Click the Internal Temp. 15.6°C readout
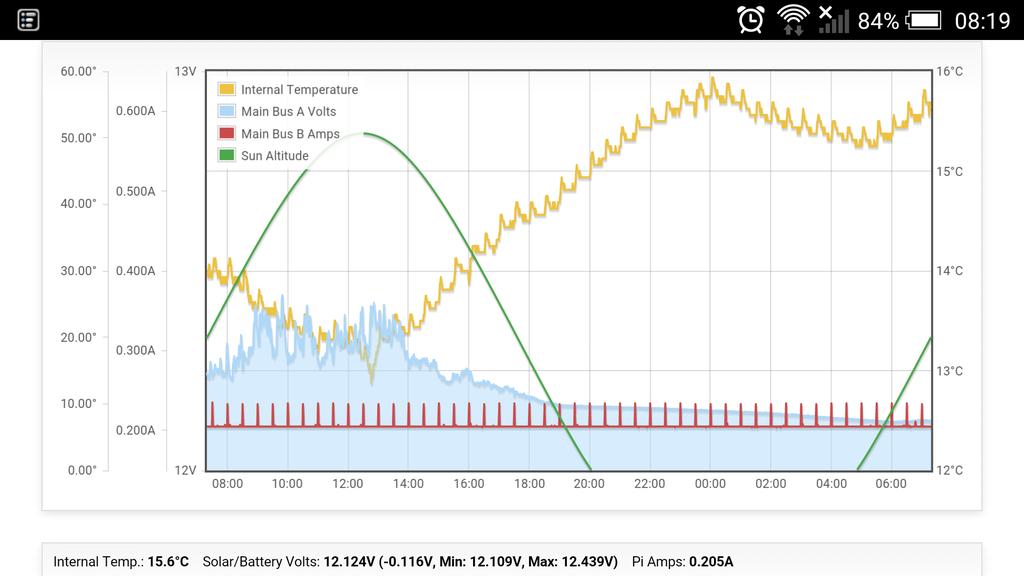Screen dimensions: 1024x576 pyautogui.click(x=121, y=562)
